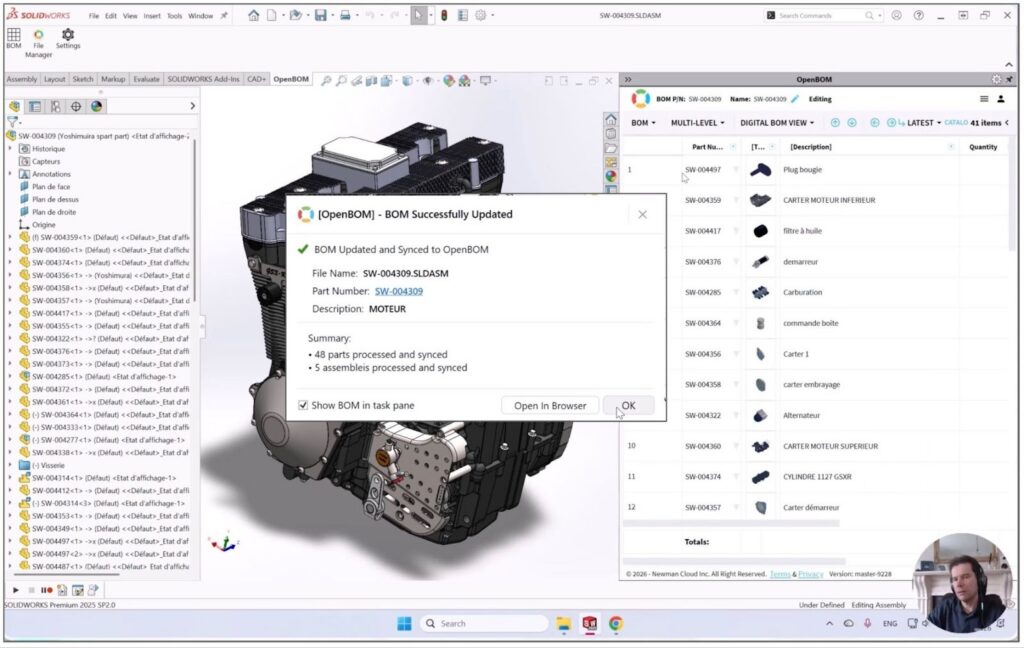The width and height of the screenshot is (1024, 648).
Task: Uncheck Show BOM in task pane
Action: click(x=303, y=405)
